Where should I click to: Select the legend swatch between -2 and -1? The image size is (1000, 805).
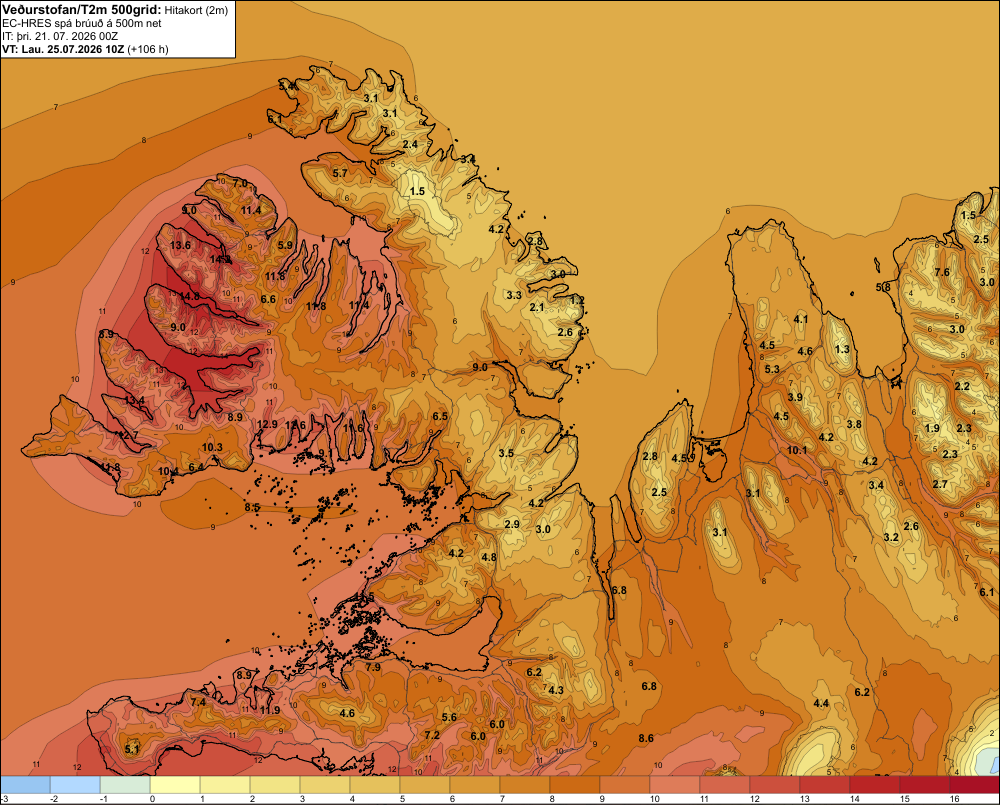click(75, 785)
